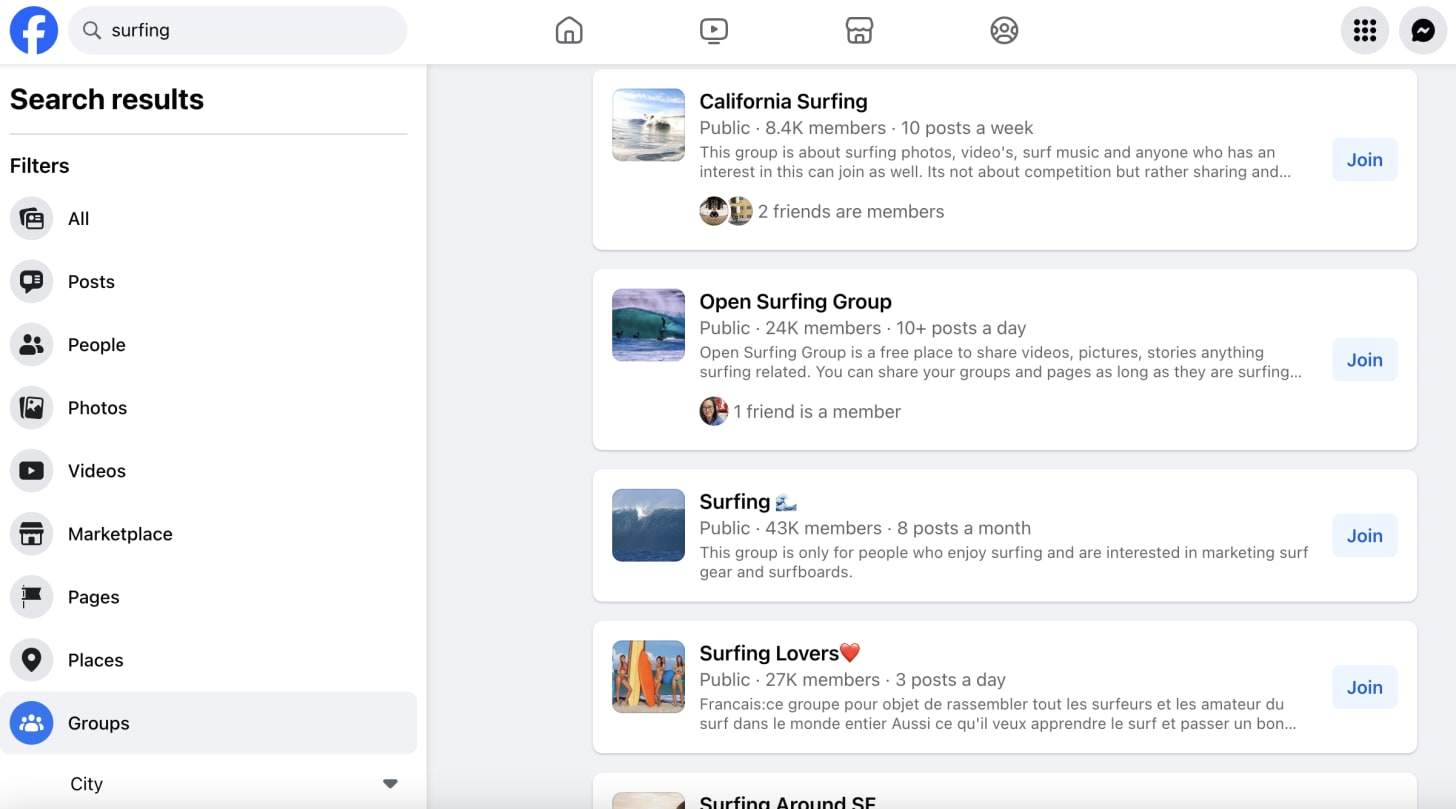Choose the All filter label
Image resolution: width=1456 pixels, height=809 pixels.
79,219
